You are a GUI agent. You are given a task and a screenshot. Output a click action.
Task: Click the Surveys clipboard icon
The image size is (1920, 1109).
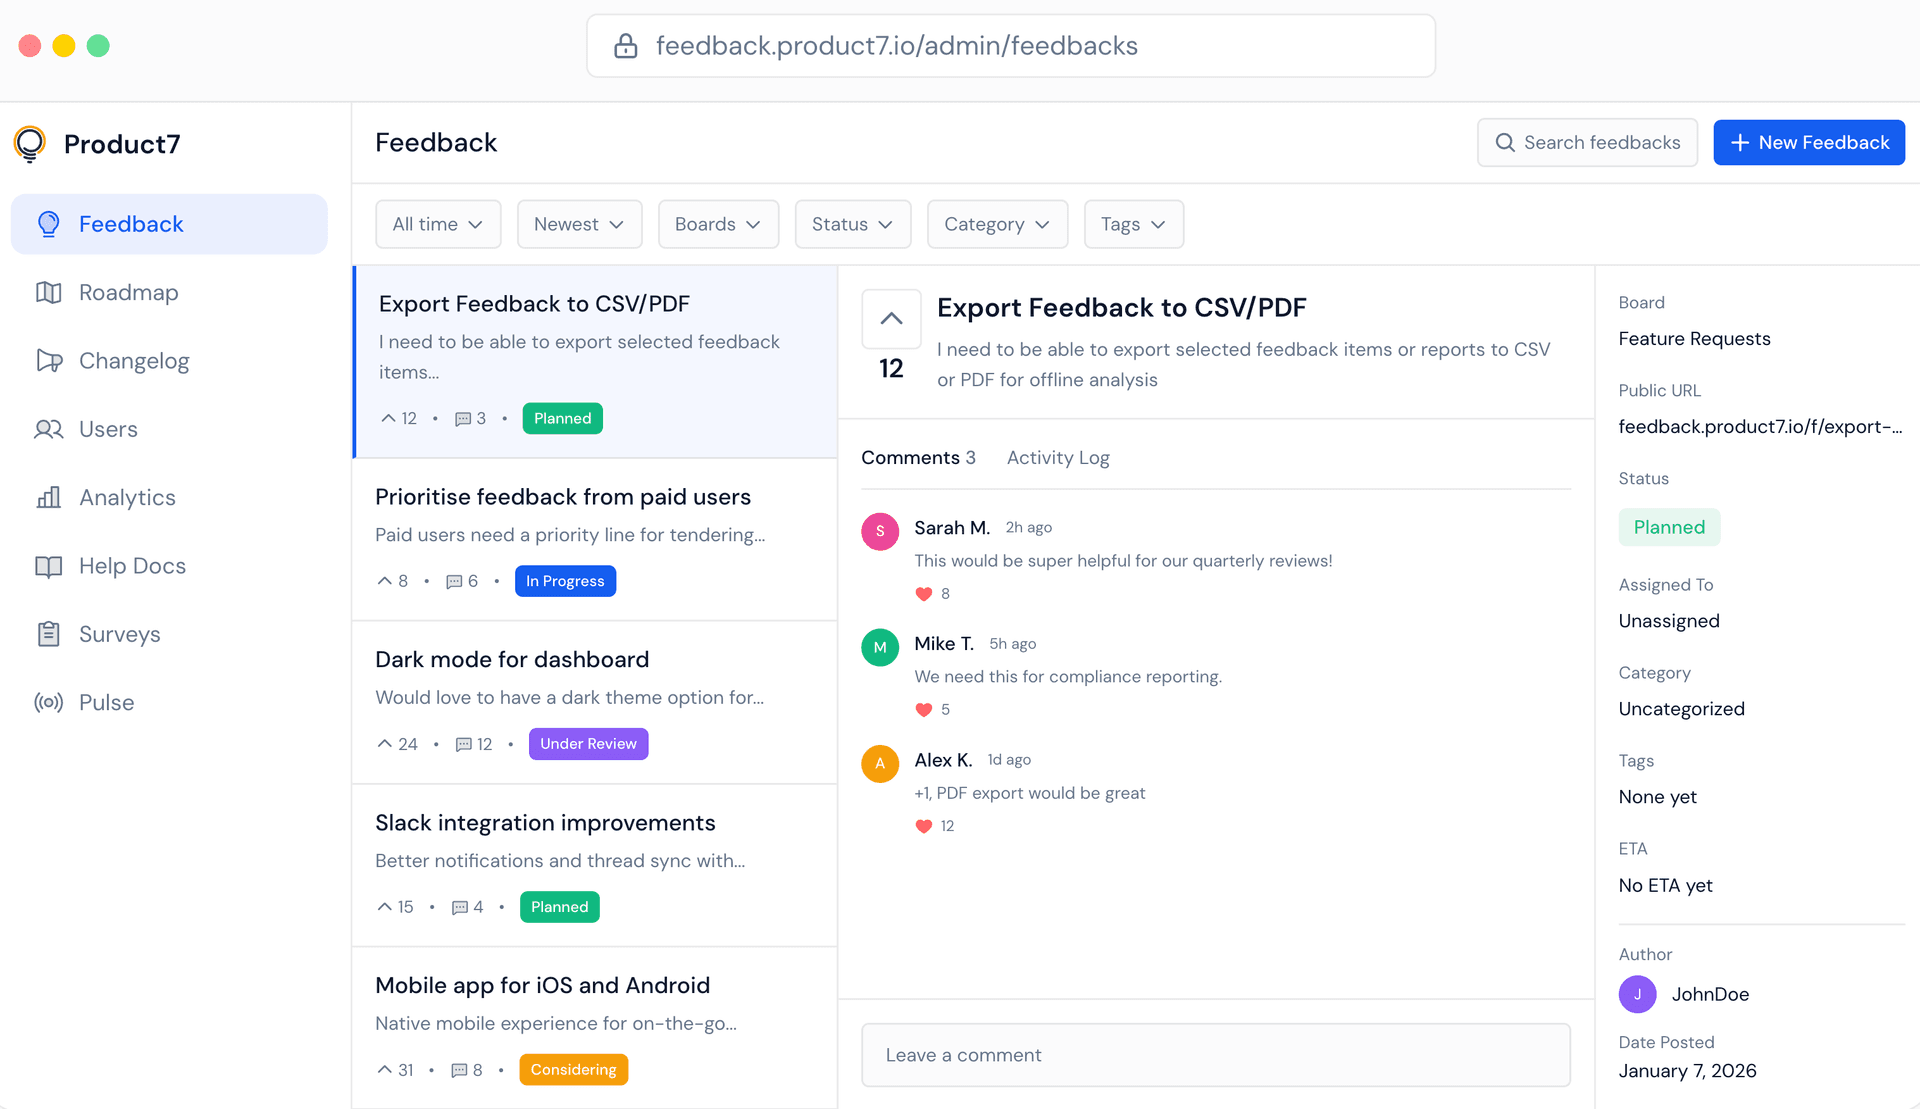(x=48, y=633)
